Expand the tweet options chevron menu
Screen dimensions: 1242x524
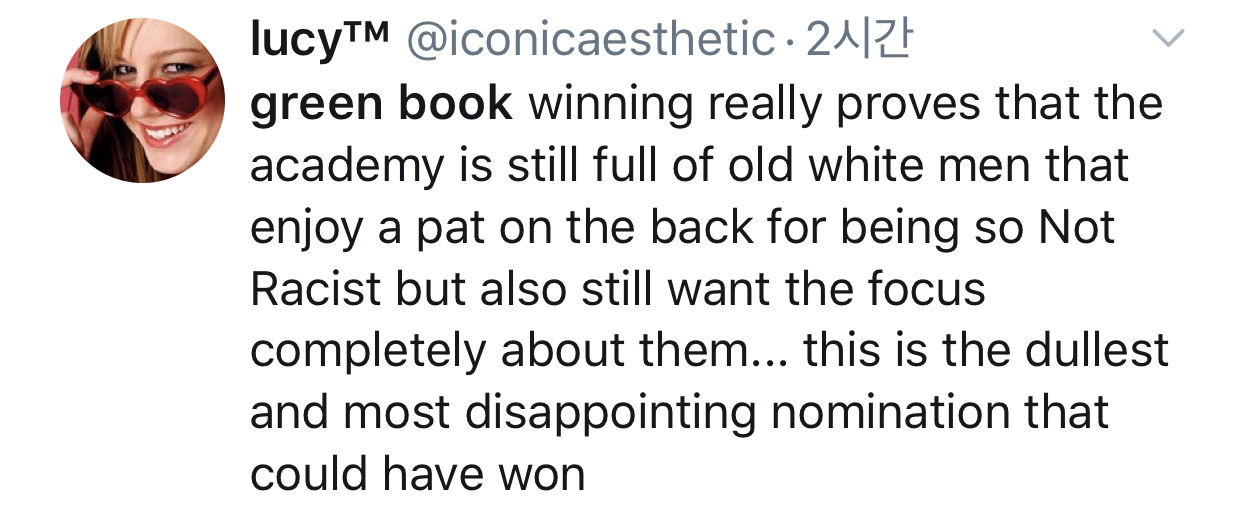point(1168,39)
